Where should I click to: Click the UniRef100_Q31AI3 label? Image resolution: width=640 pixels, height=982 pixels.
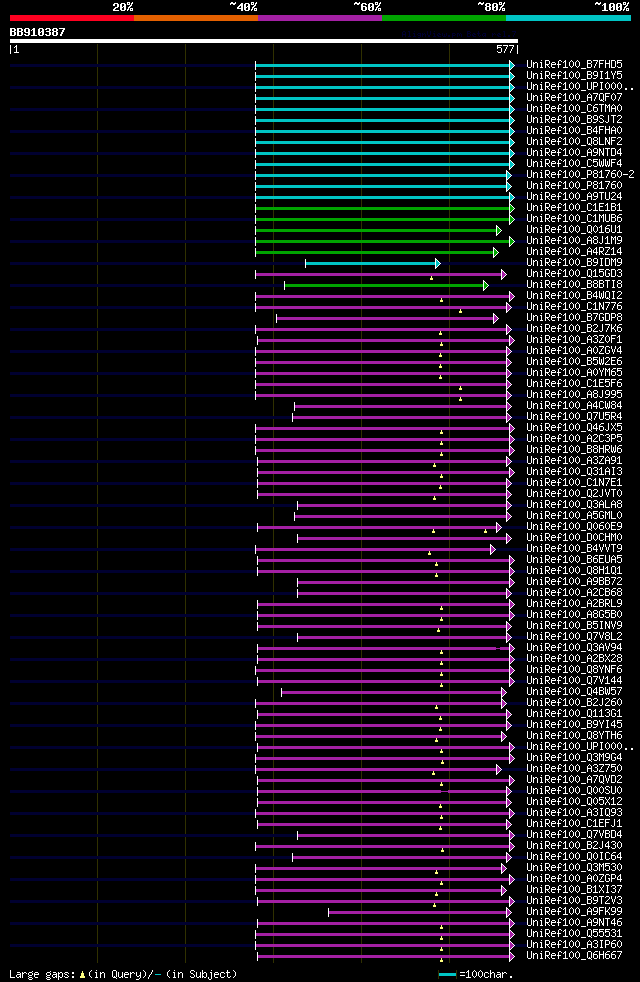pyautogui.click(x=574, y=472)
